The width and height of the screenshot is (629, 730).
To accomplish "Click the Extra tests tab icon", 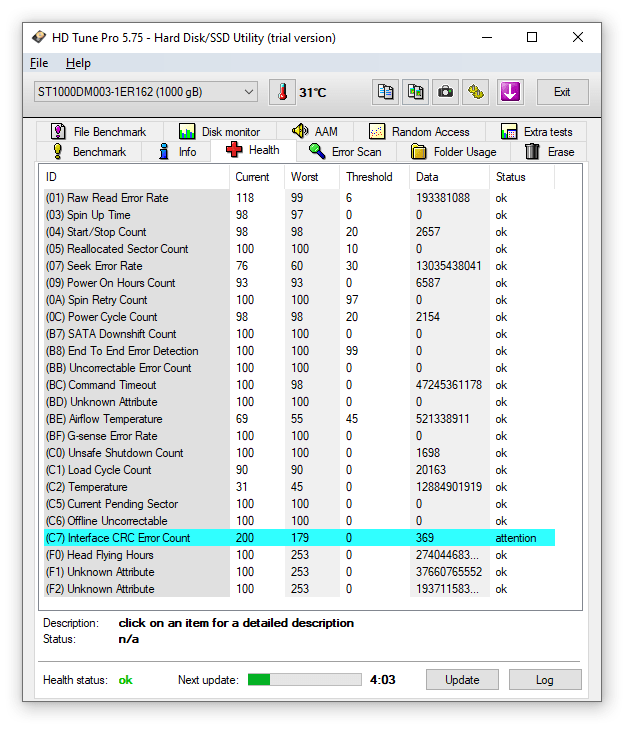I will [509, 132].
